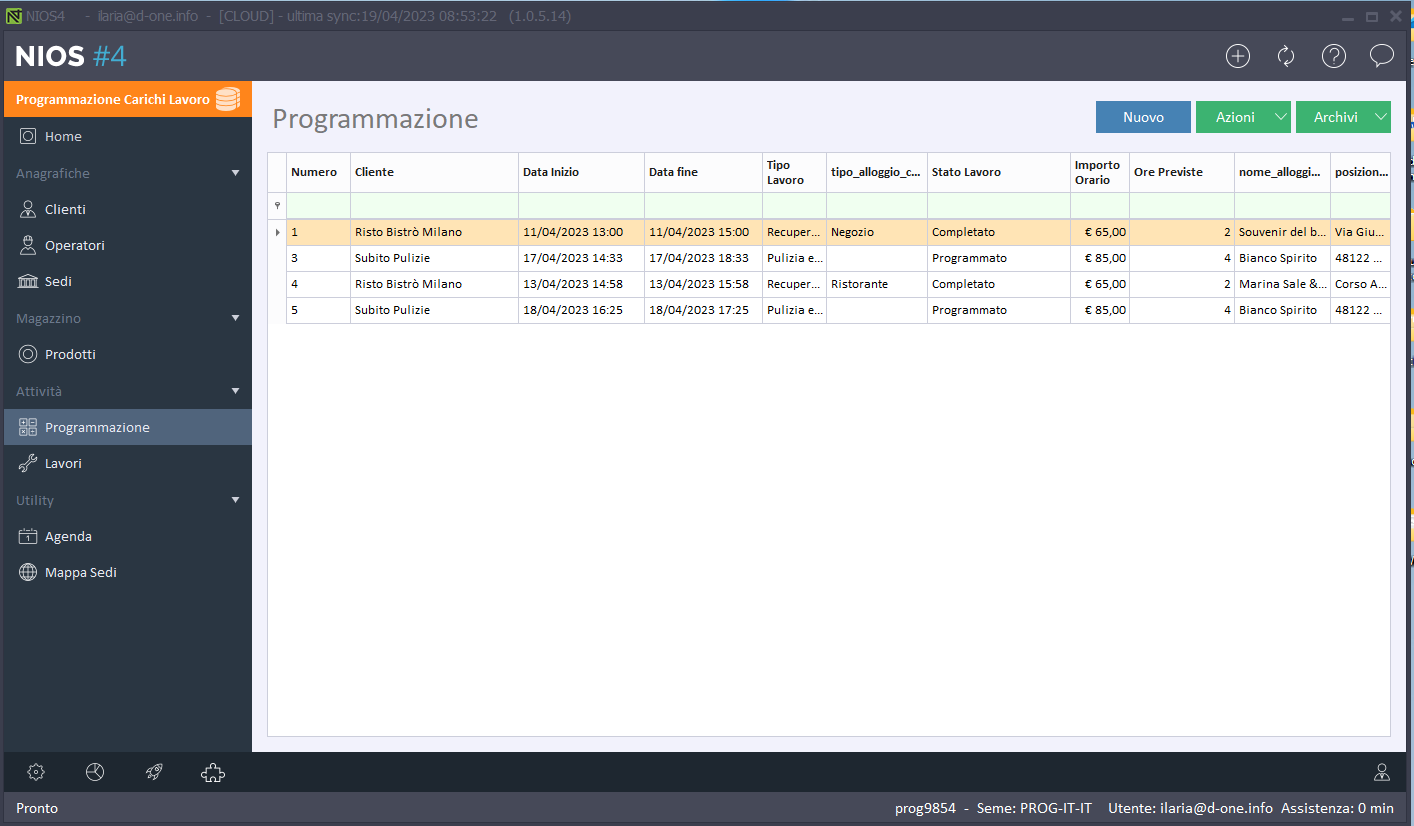This screenshot has height=826, width=1414.
Task: Click the pie chart icon in bottom bar
Action: point(95,772)
